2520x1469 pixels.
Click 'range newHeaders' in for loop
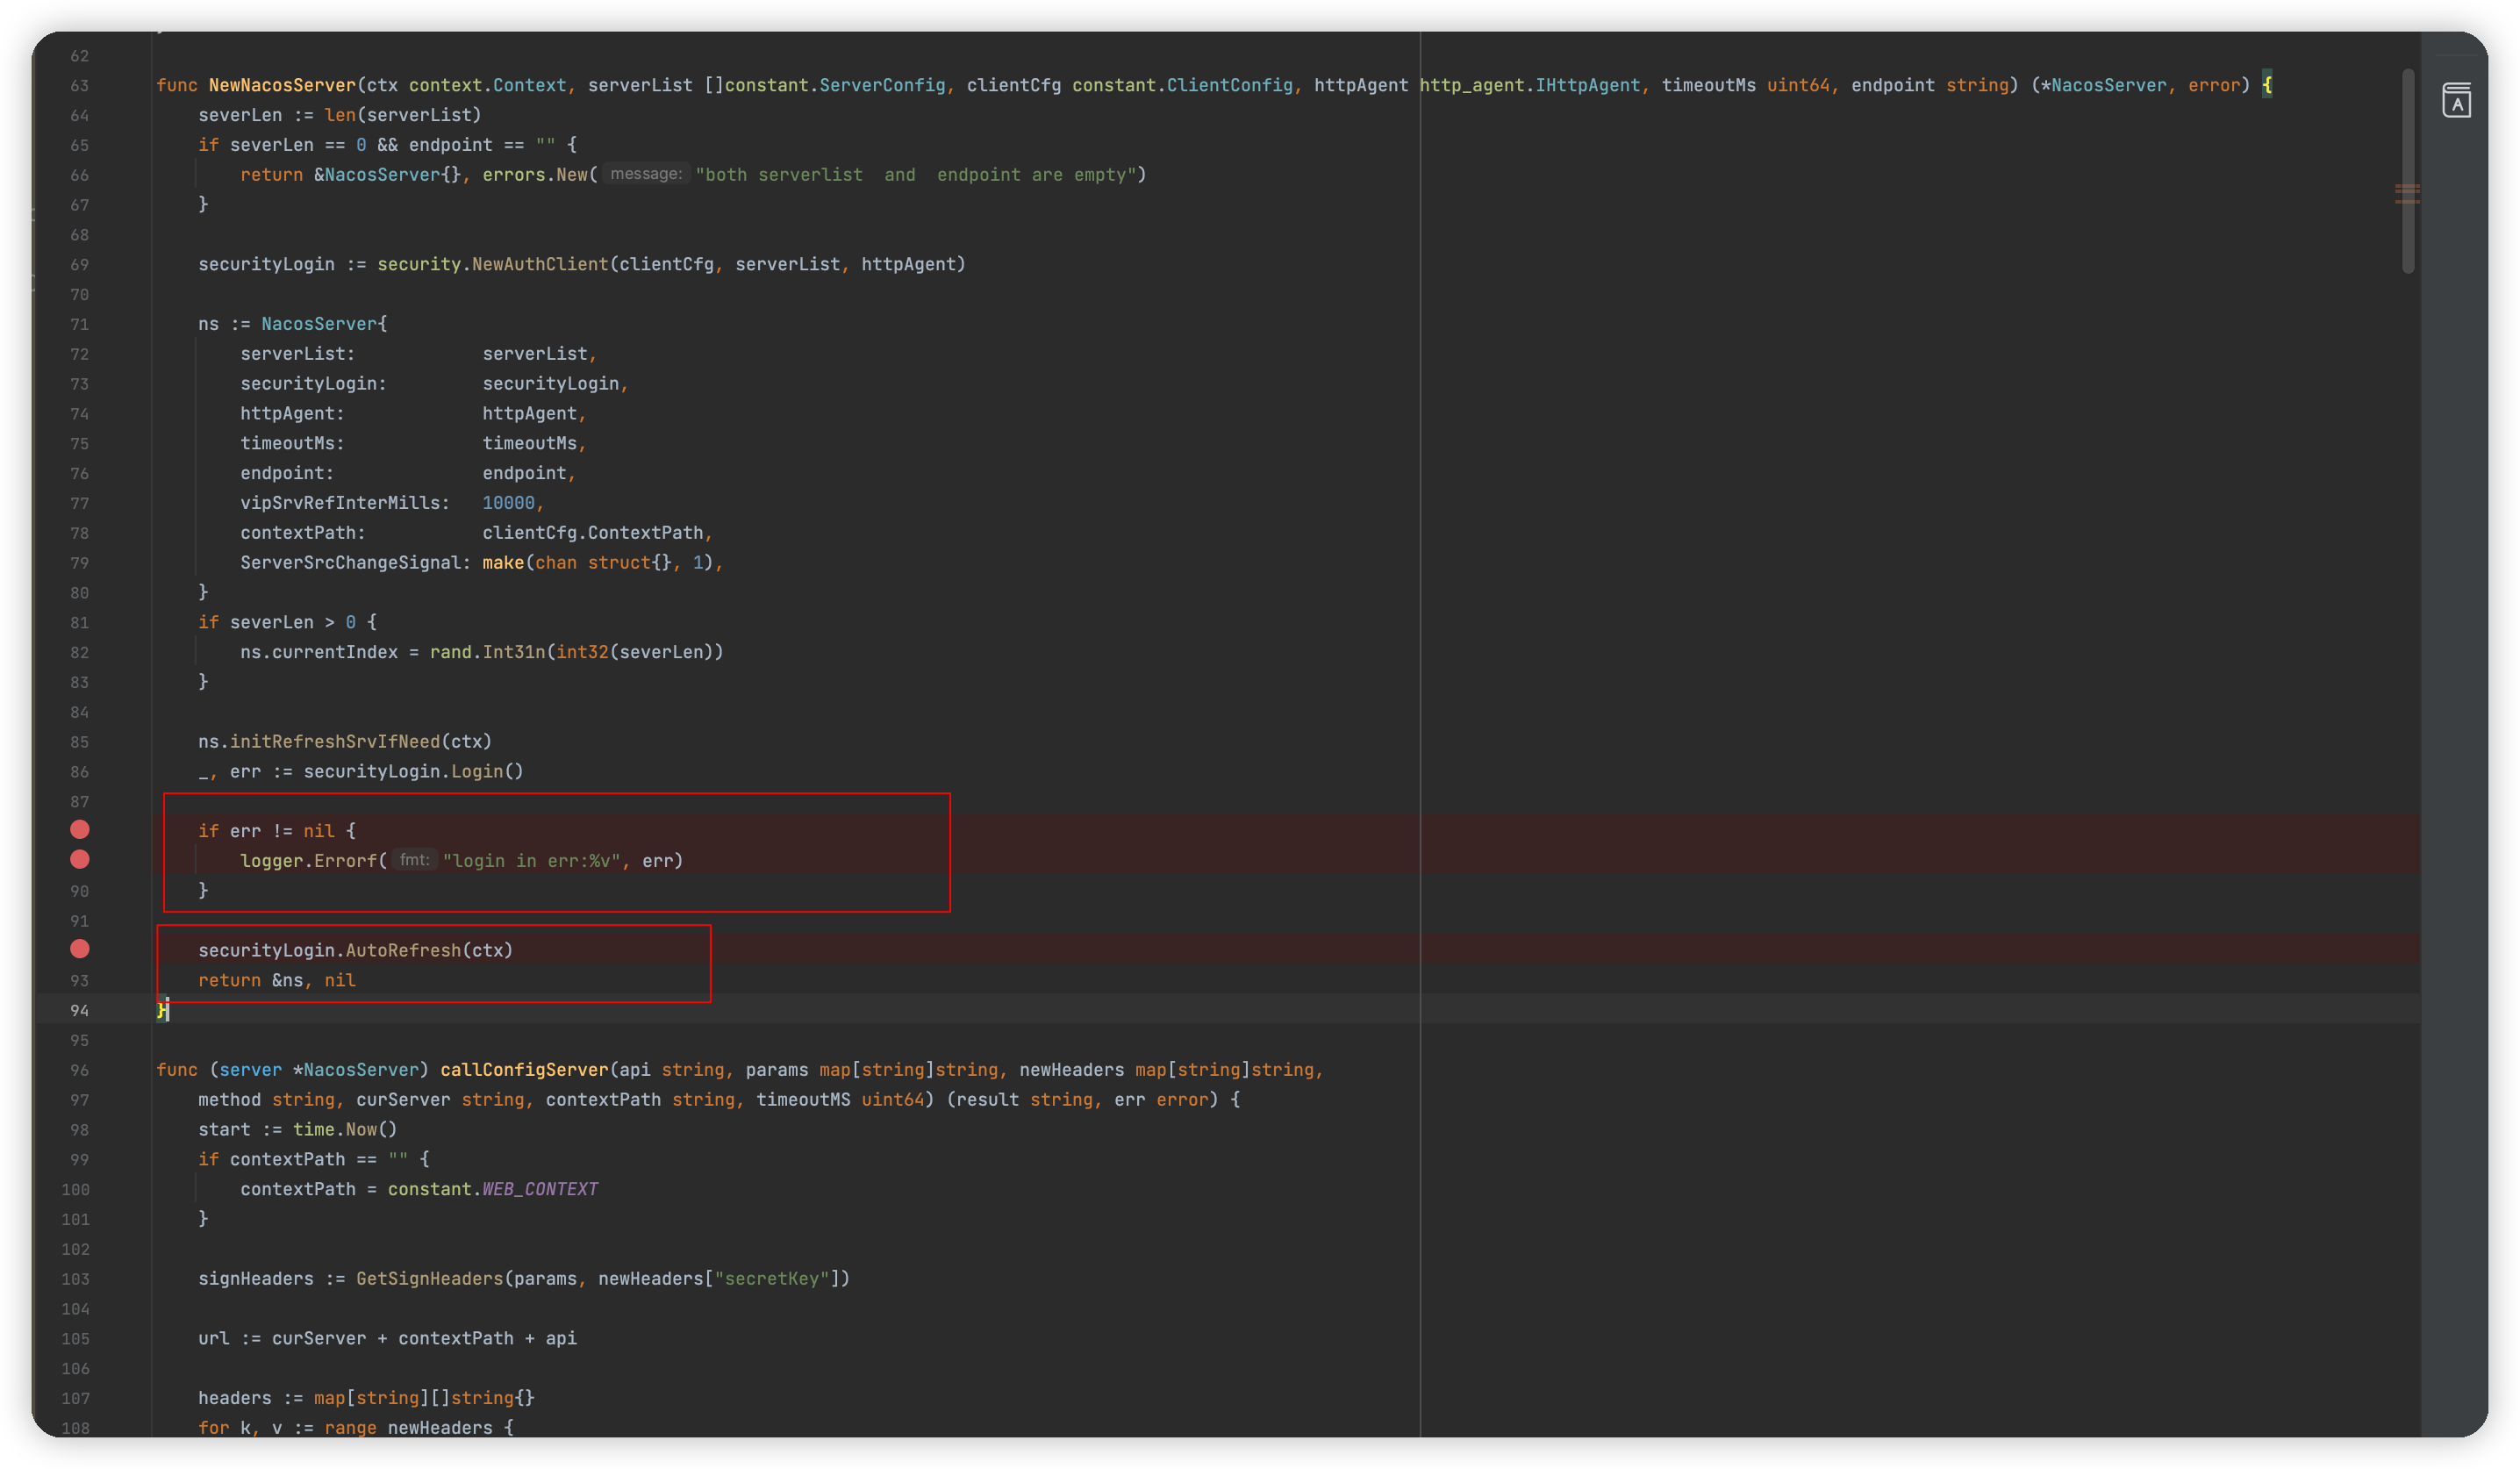coord(409,1428)
